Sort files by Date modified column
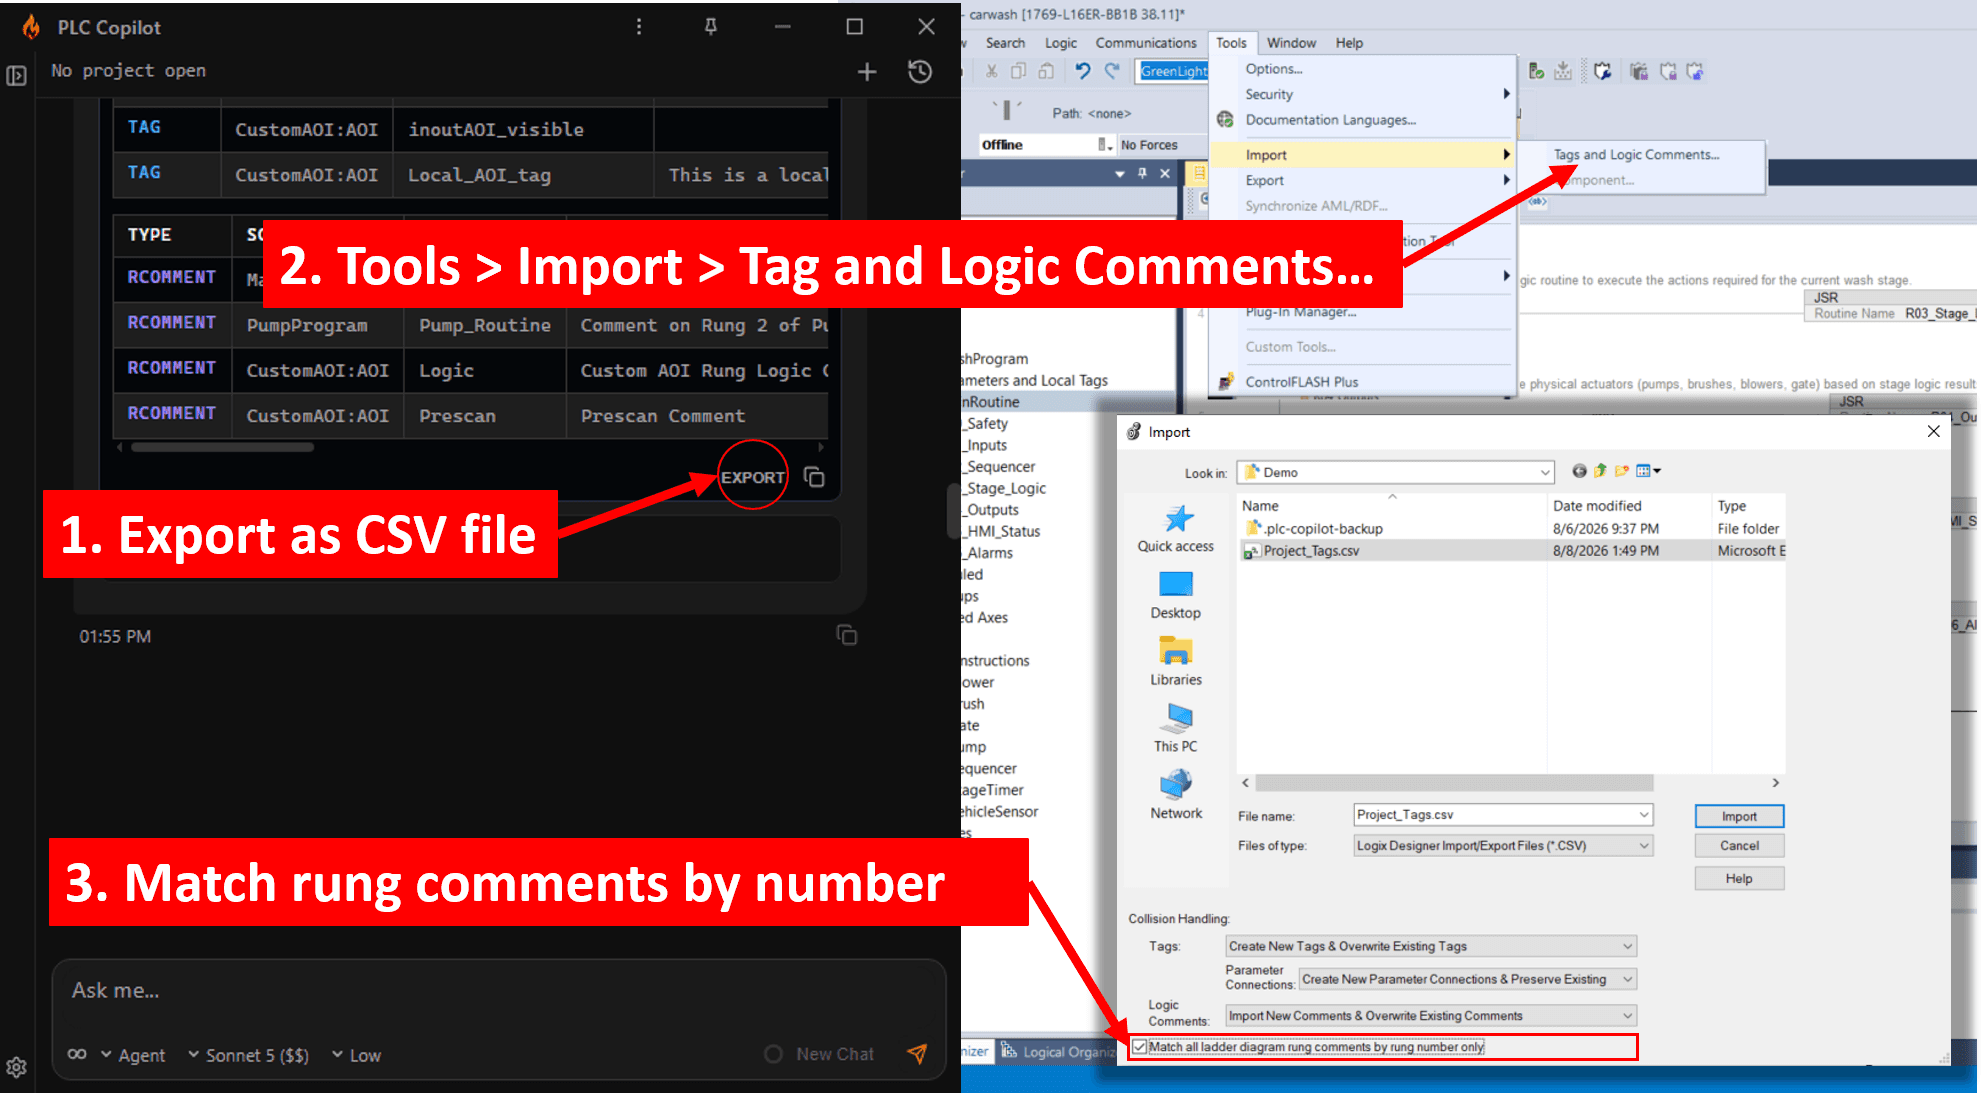This screenshot has width=1983, height=1093. click(x=1596, y=506)
